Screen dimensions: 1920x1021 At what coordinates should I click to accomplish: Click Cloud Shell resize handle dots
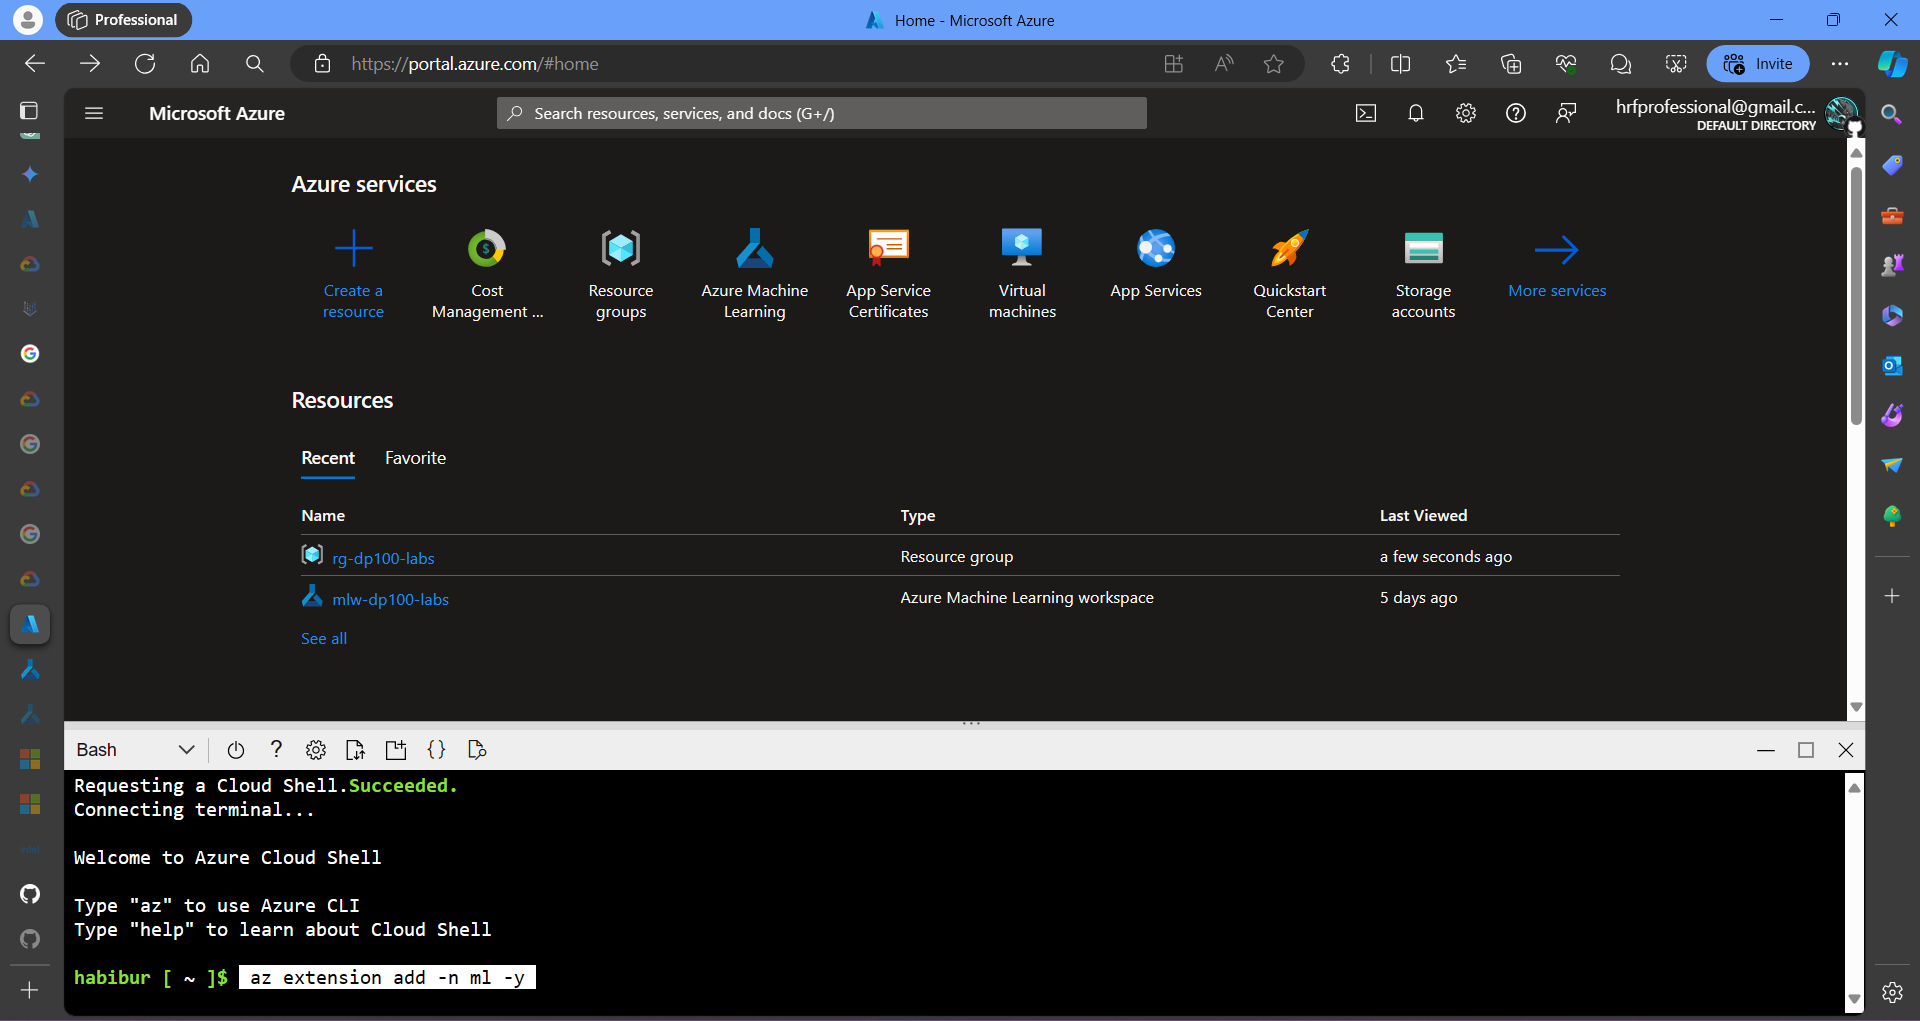[x=971, y=723]
